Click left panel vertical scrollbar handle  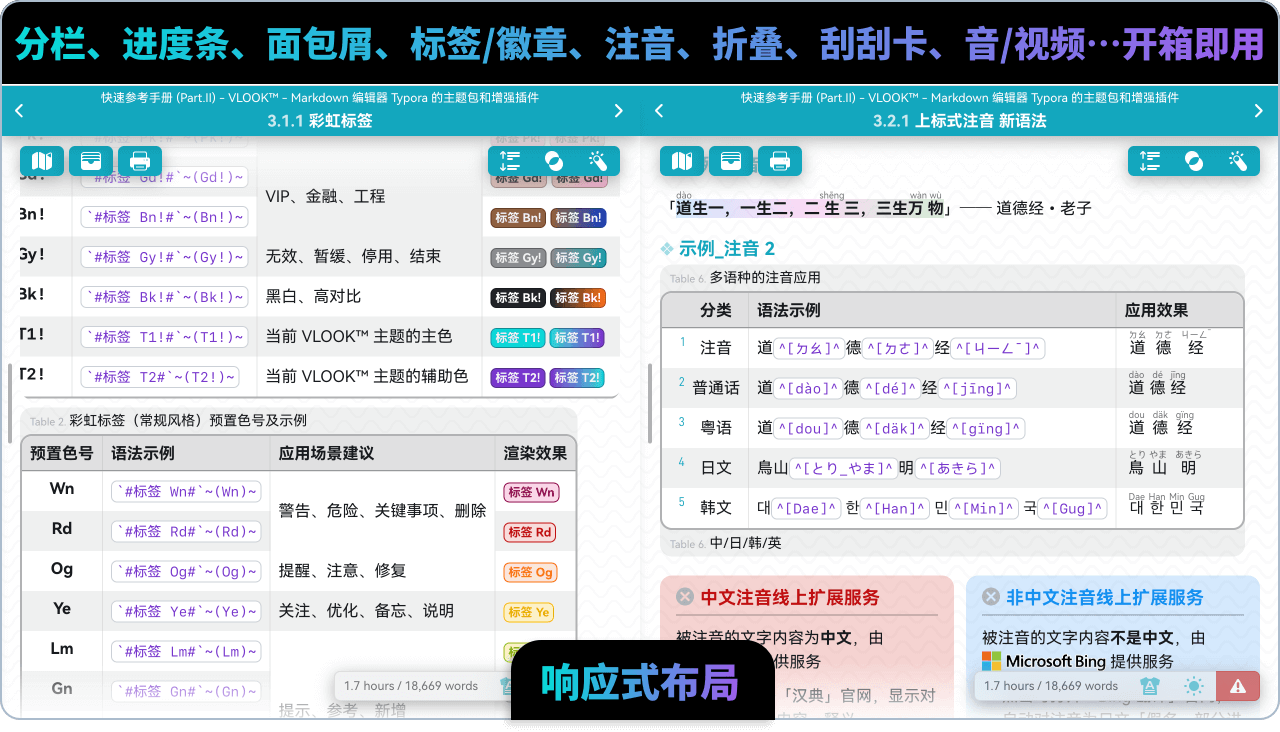[x=9, y=402]
